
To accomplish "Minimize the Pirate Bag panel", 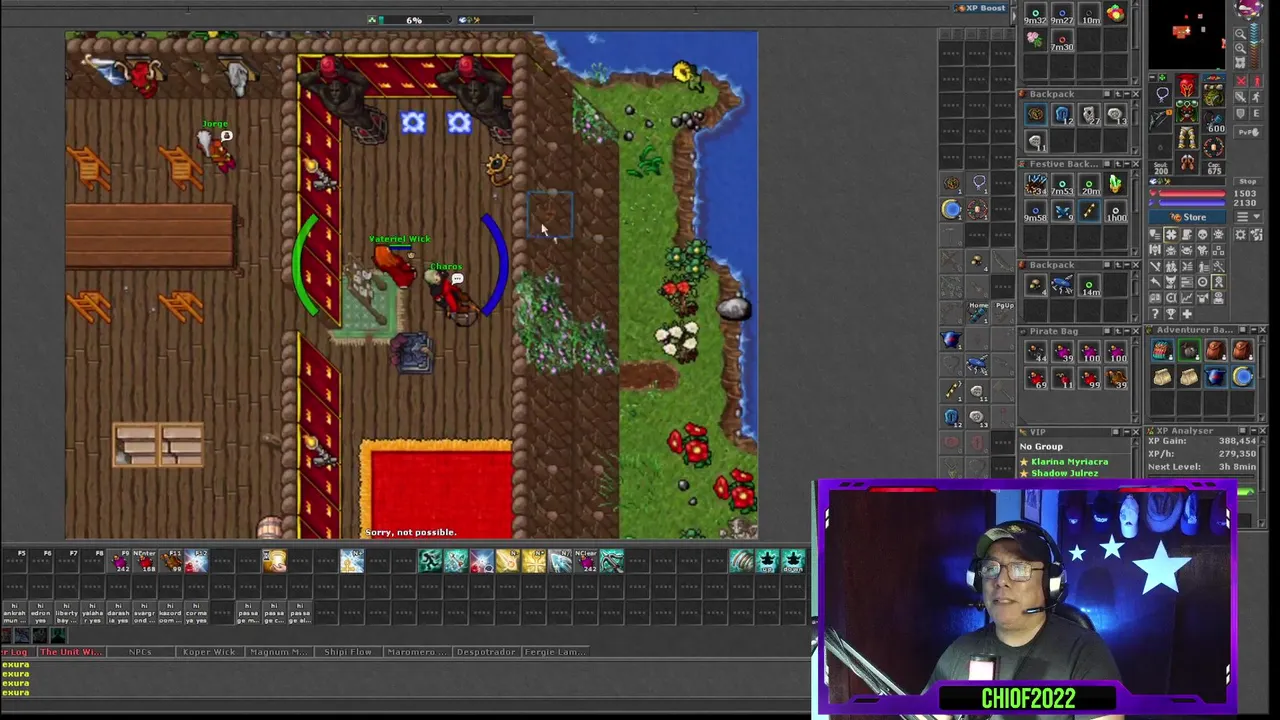I will coord(1127,331).
